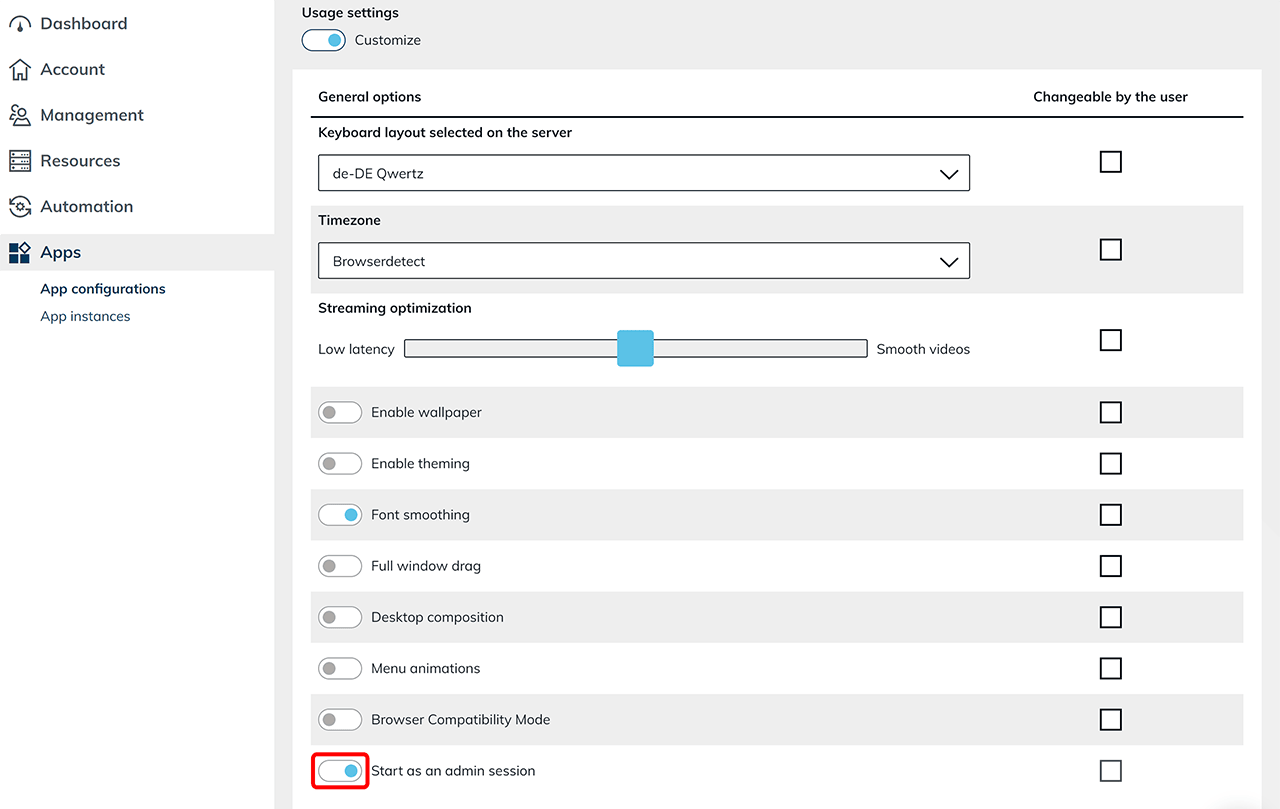Click the Dashboard gauge icon
This screenshot has height=809, width=1280.
click(x=20, y=24)
